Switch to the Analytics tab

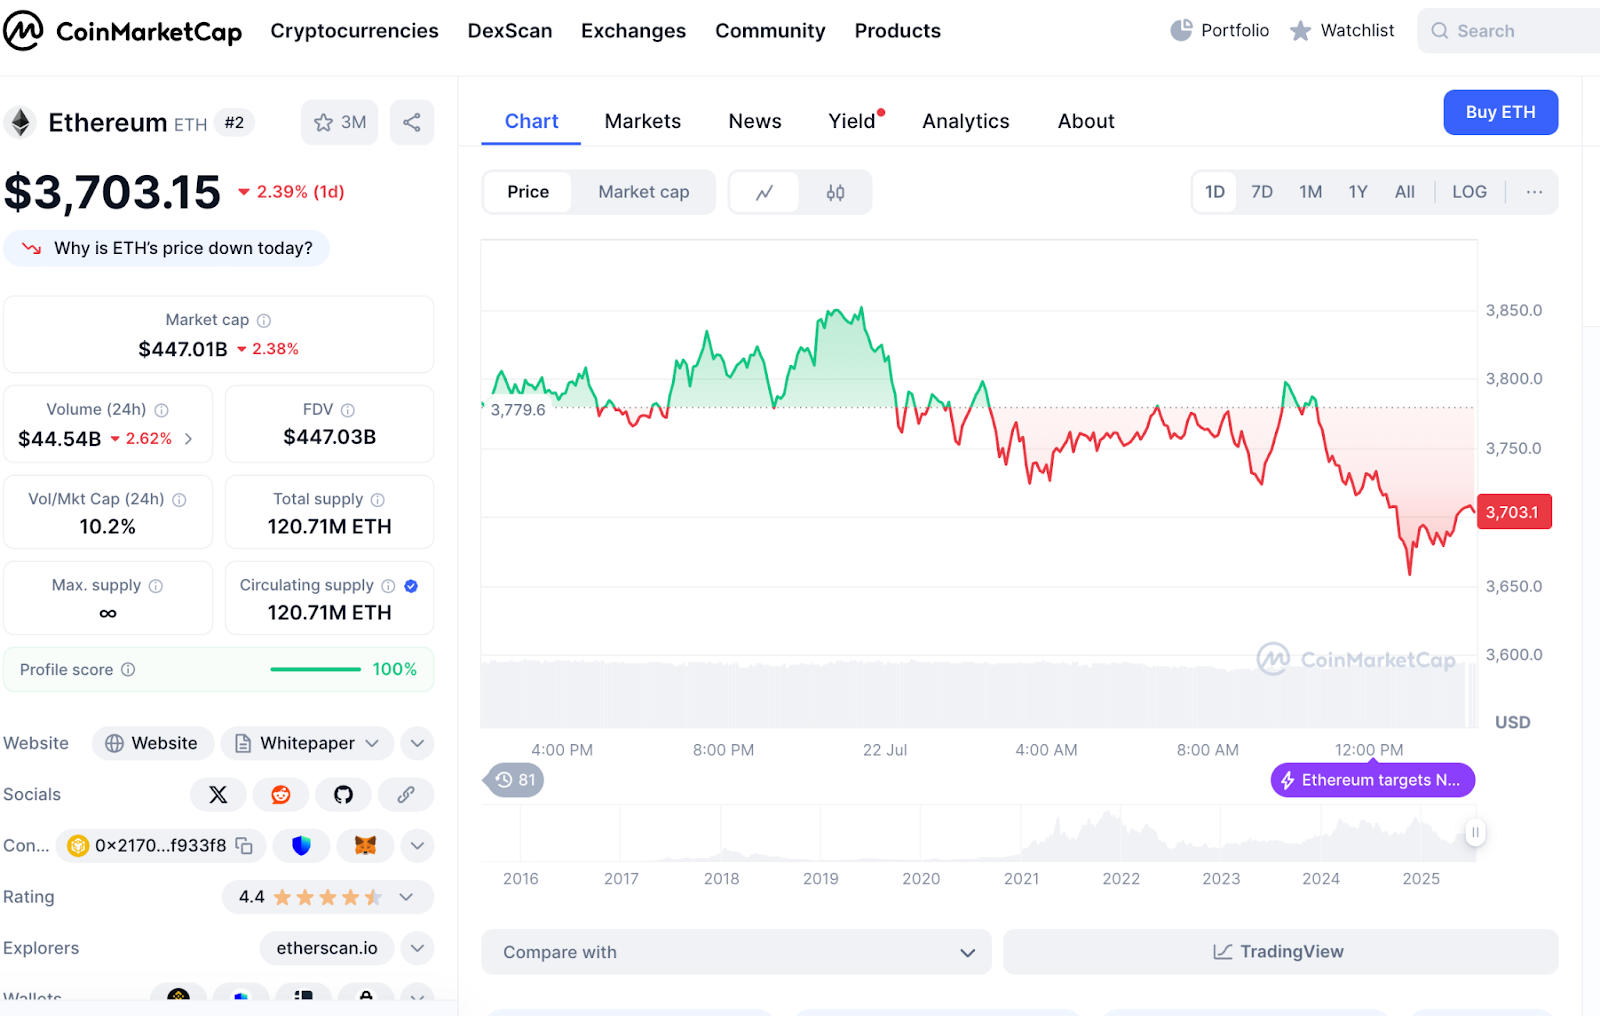pyautogui.click(x=966, y=121)
